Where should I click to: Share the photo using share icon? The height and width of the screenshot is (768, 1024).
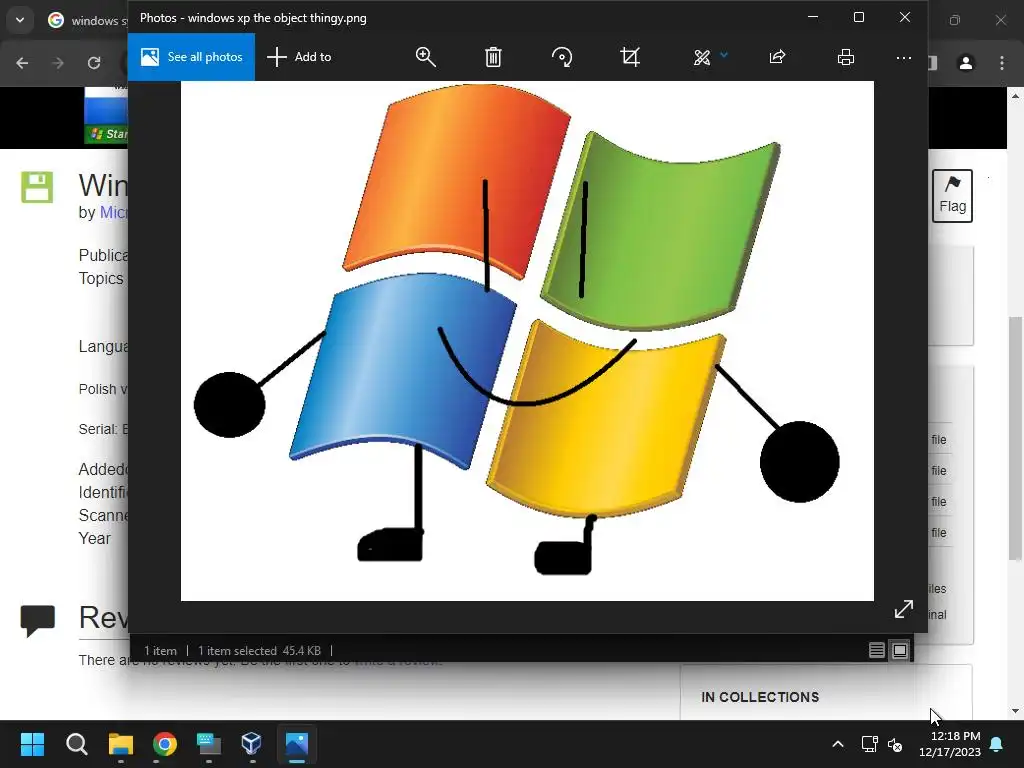776,57
